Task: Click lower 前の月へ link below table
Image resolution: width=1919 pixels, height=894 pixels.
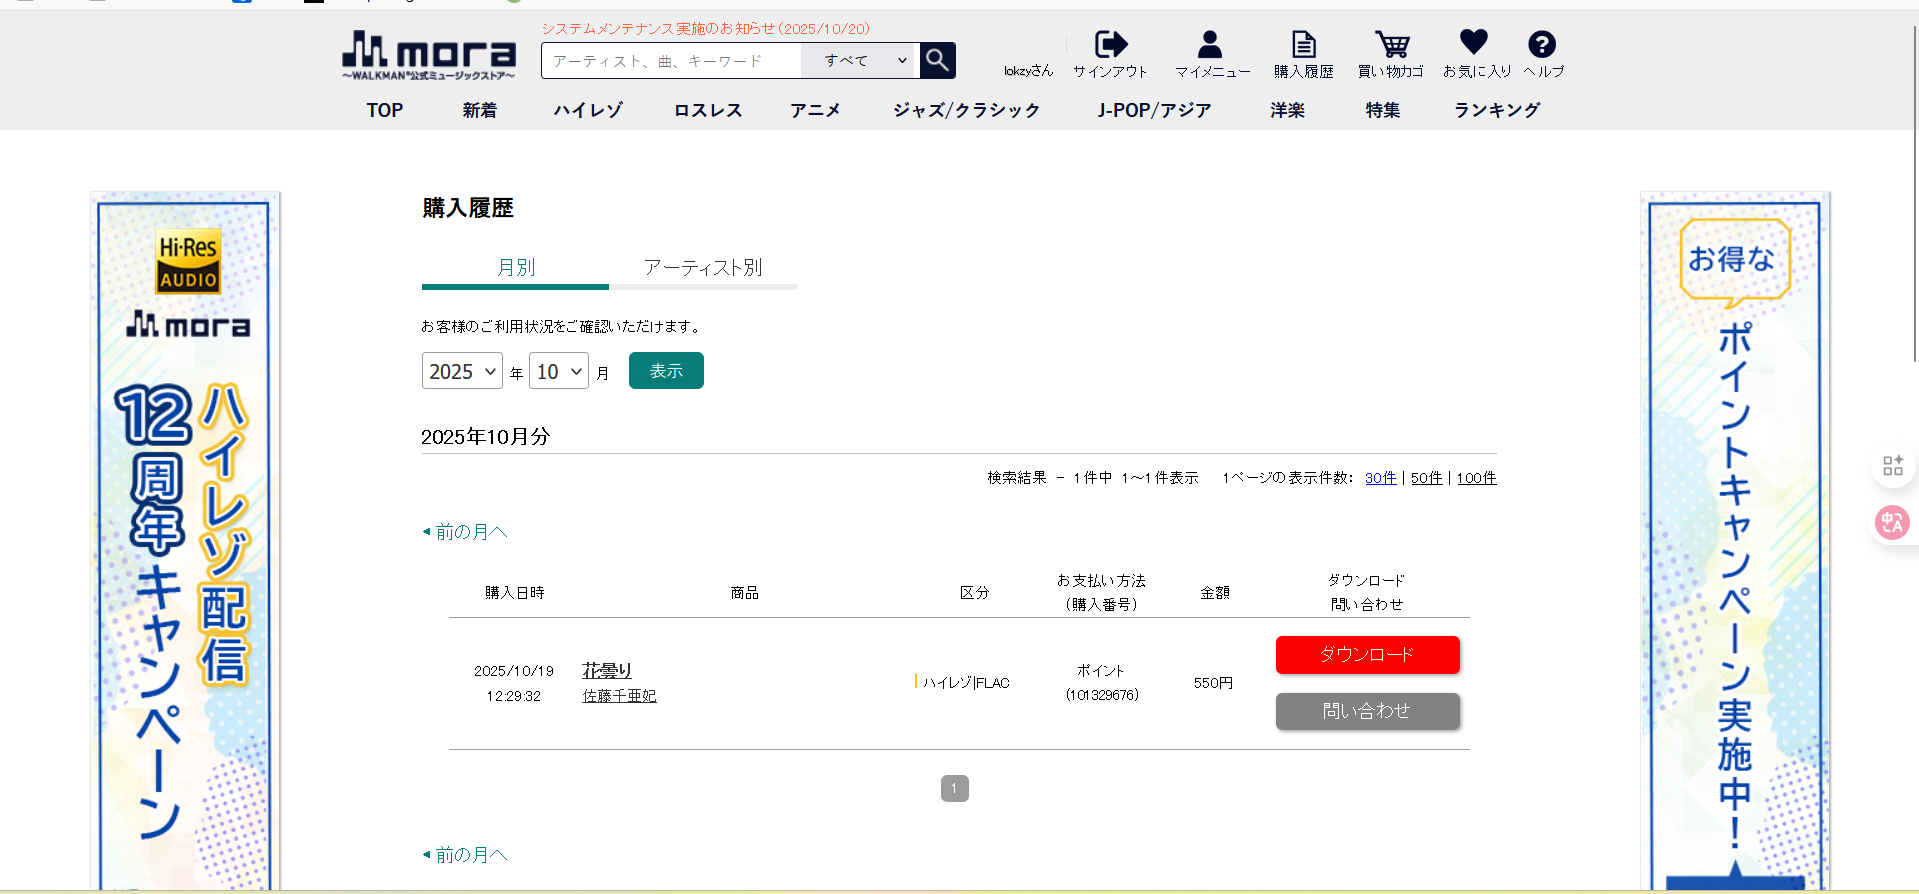Action: [x=465, y=855]
